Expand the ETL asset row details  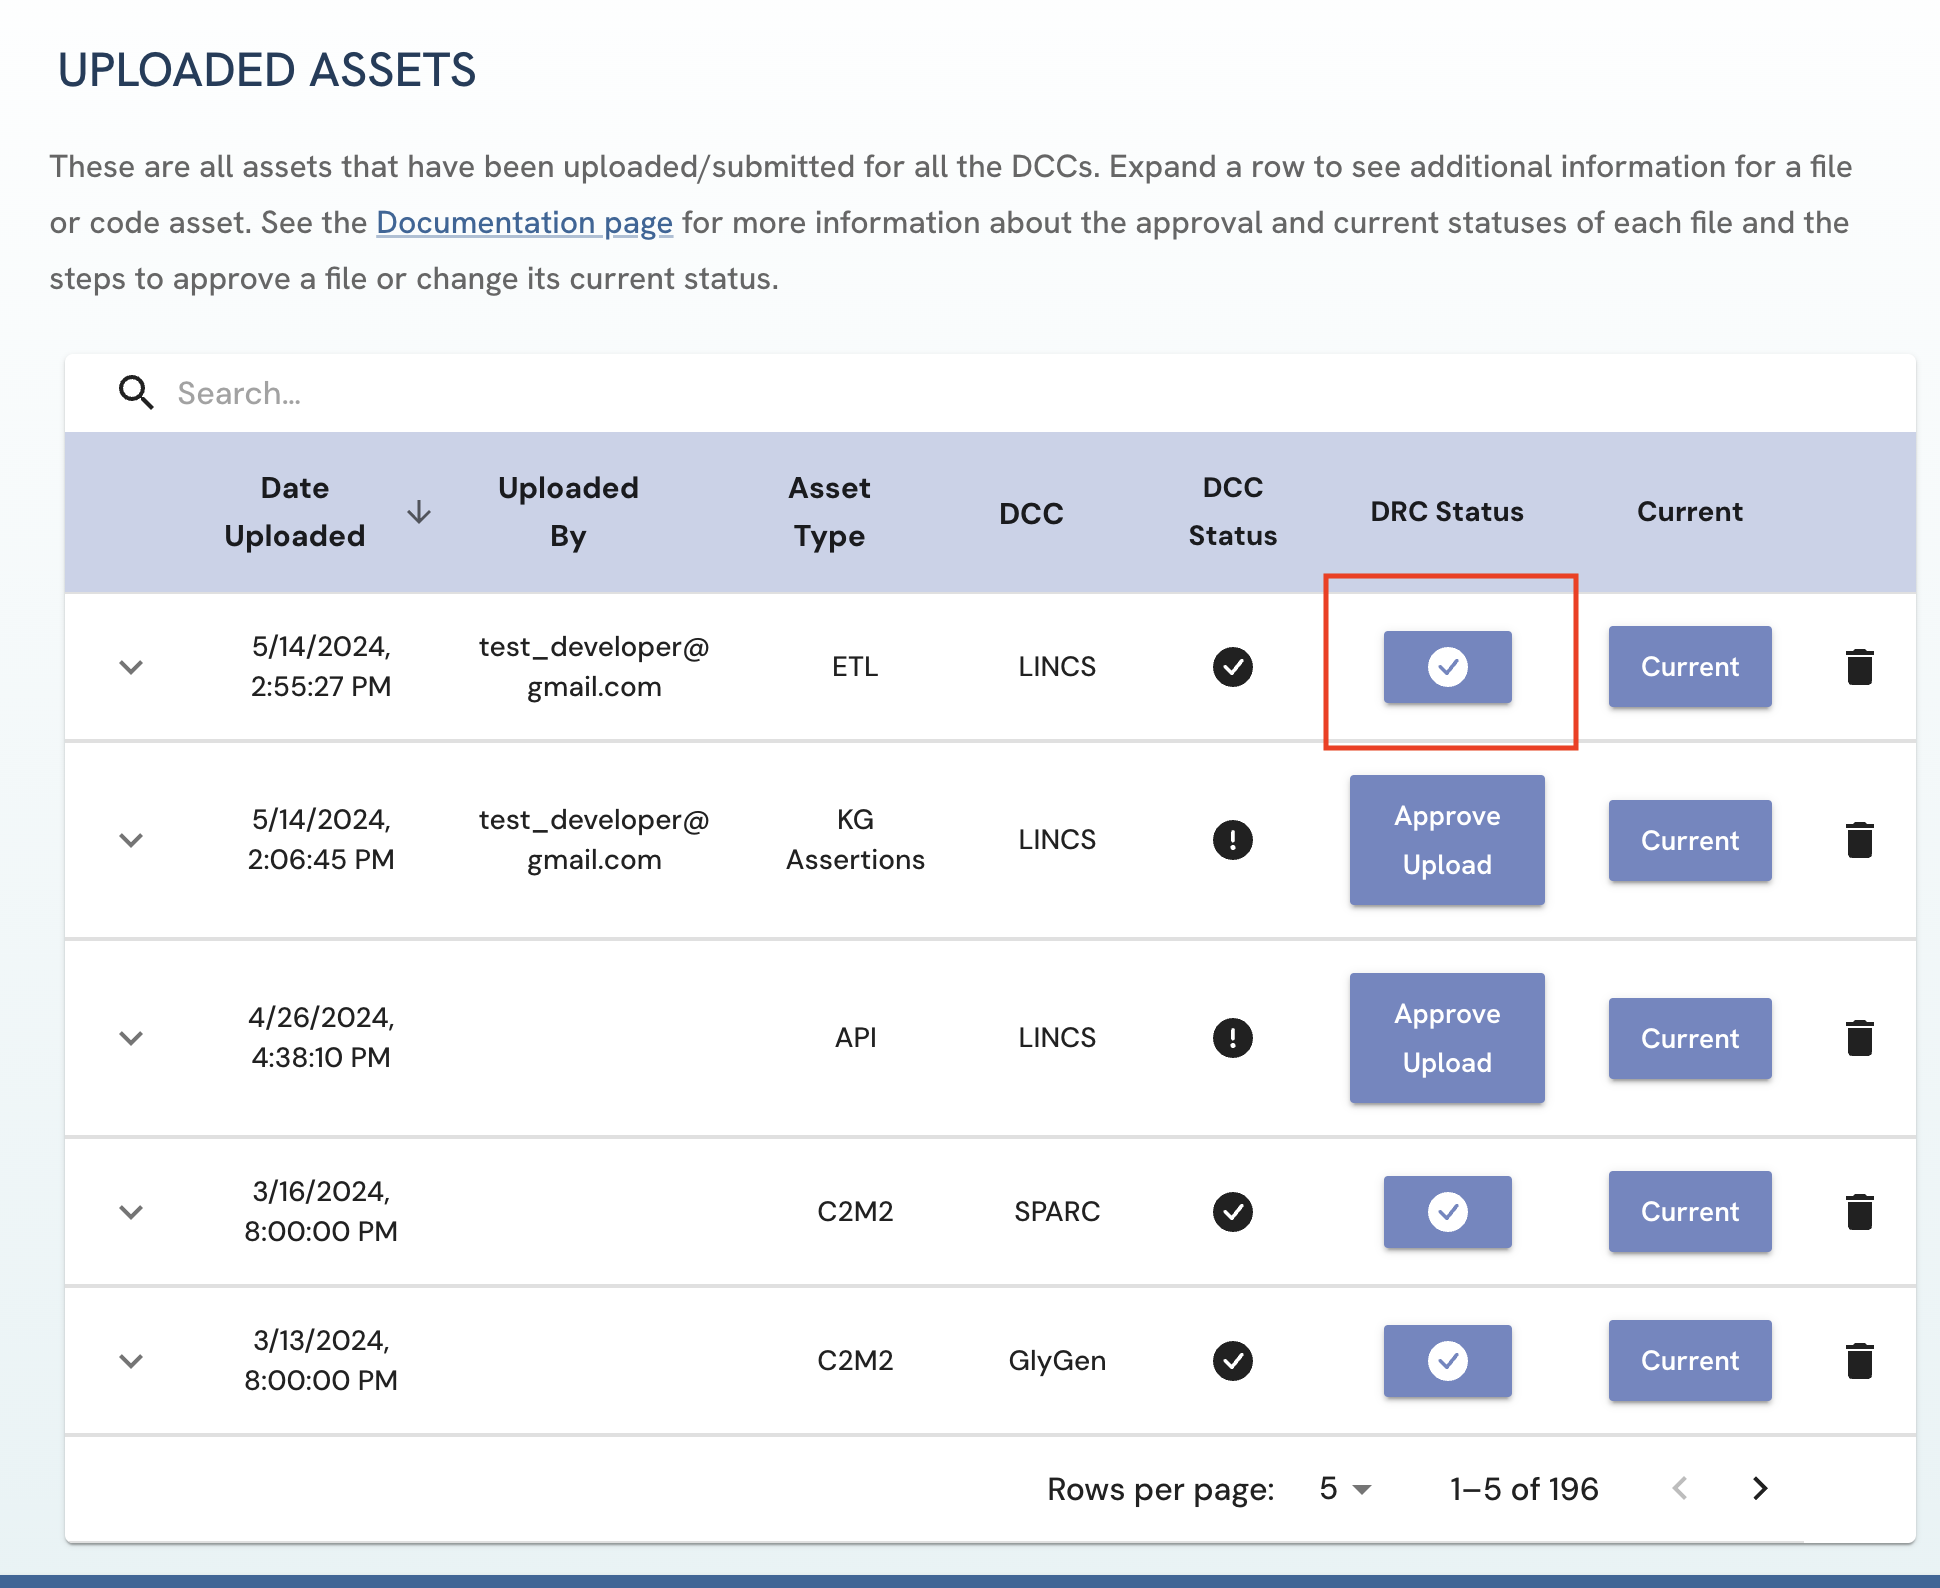click(131, 667)
